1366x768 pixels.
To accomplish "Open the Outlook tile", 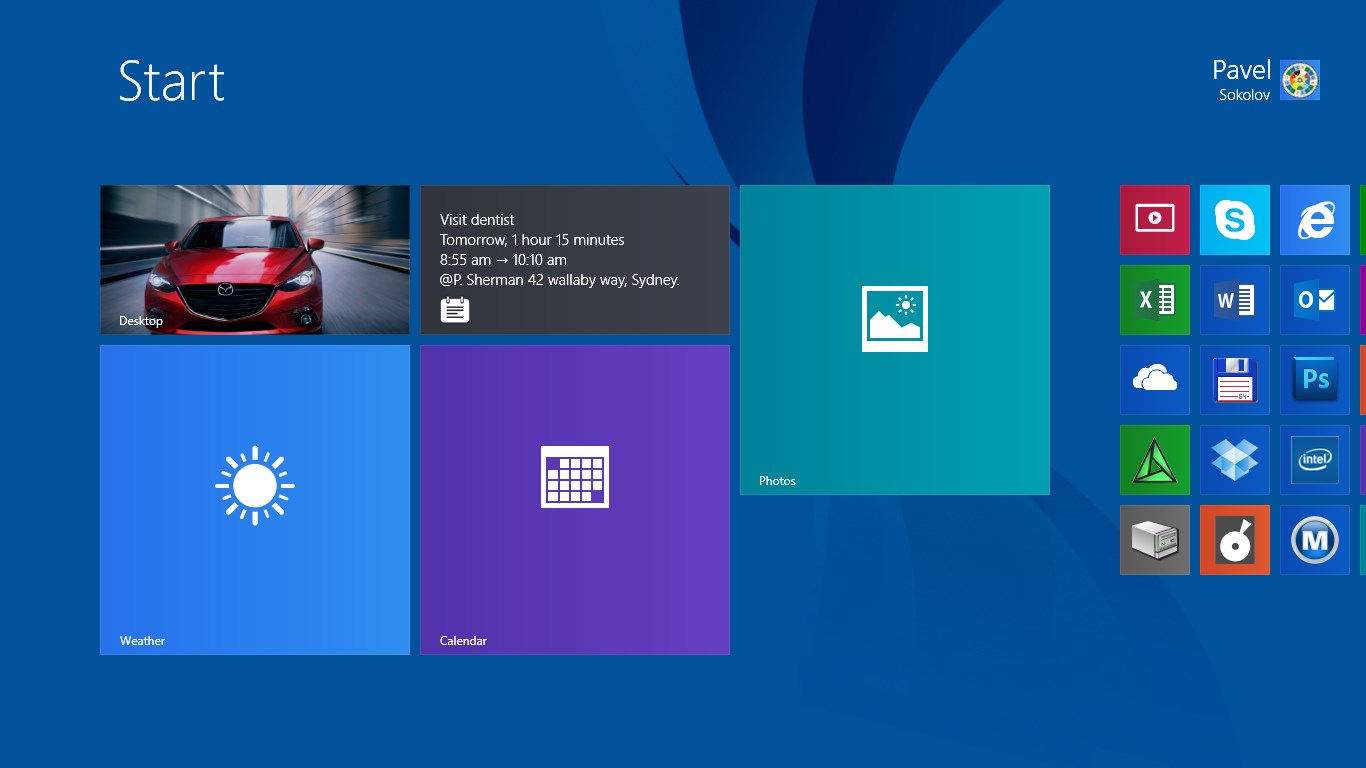I will (x=1315, y=300).
